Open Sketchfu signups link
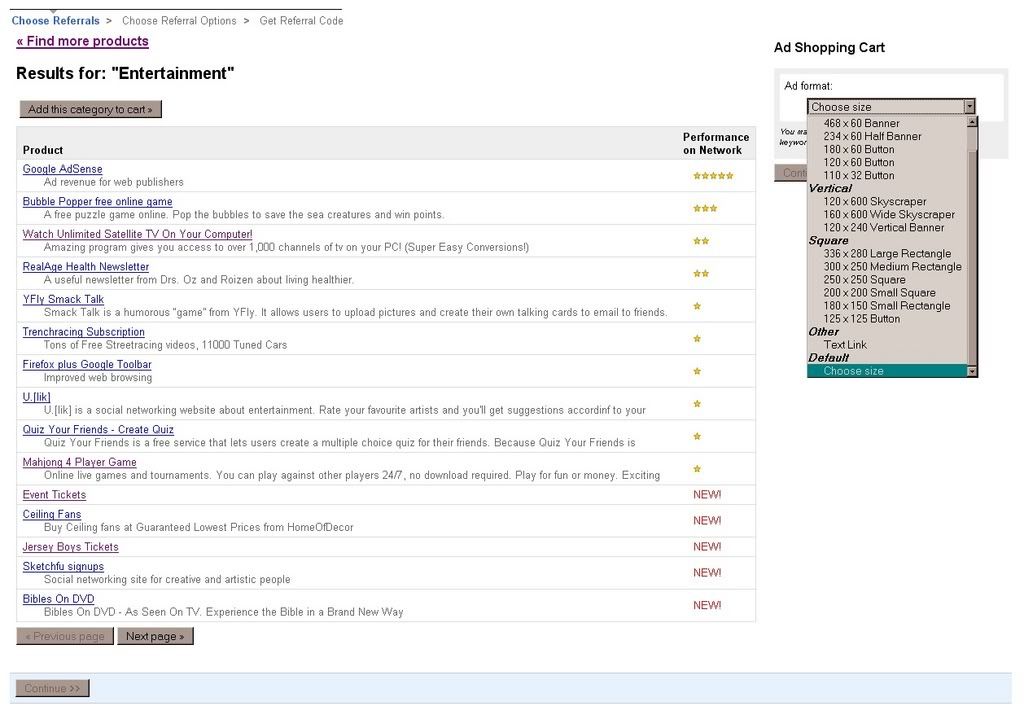1024x715 pixels. [x=63, y=567]
